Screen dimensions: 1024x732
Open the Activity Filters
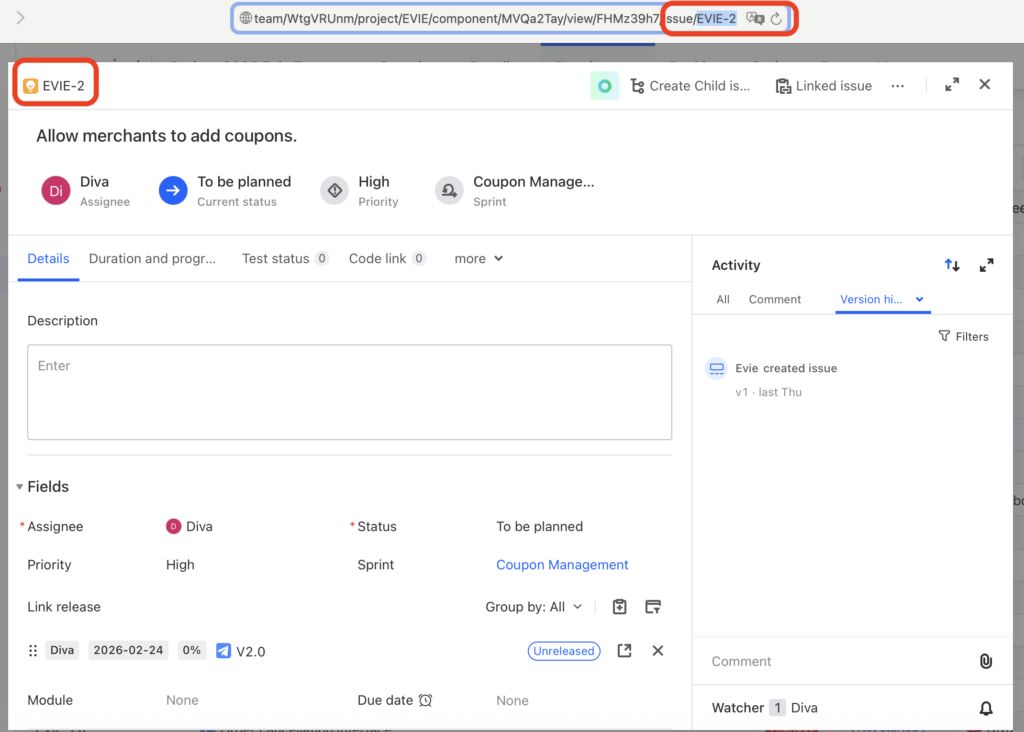963,337
